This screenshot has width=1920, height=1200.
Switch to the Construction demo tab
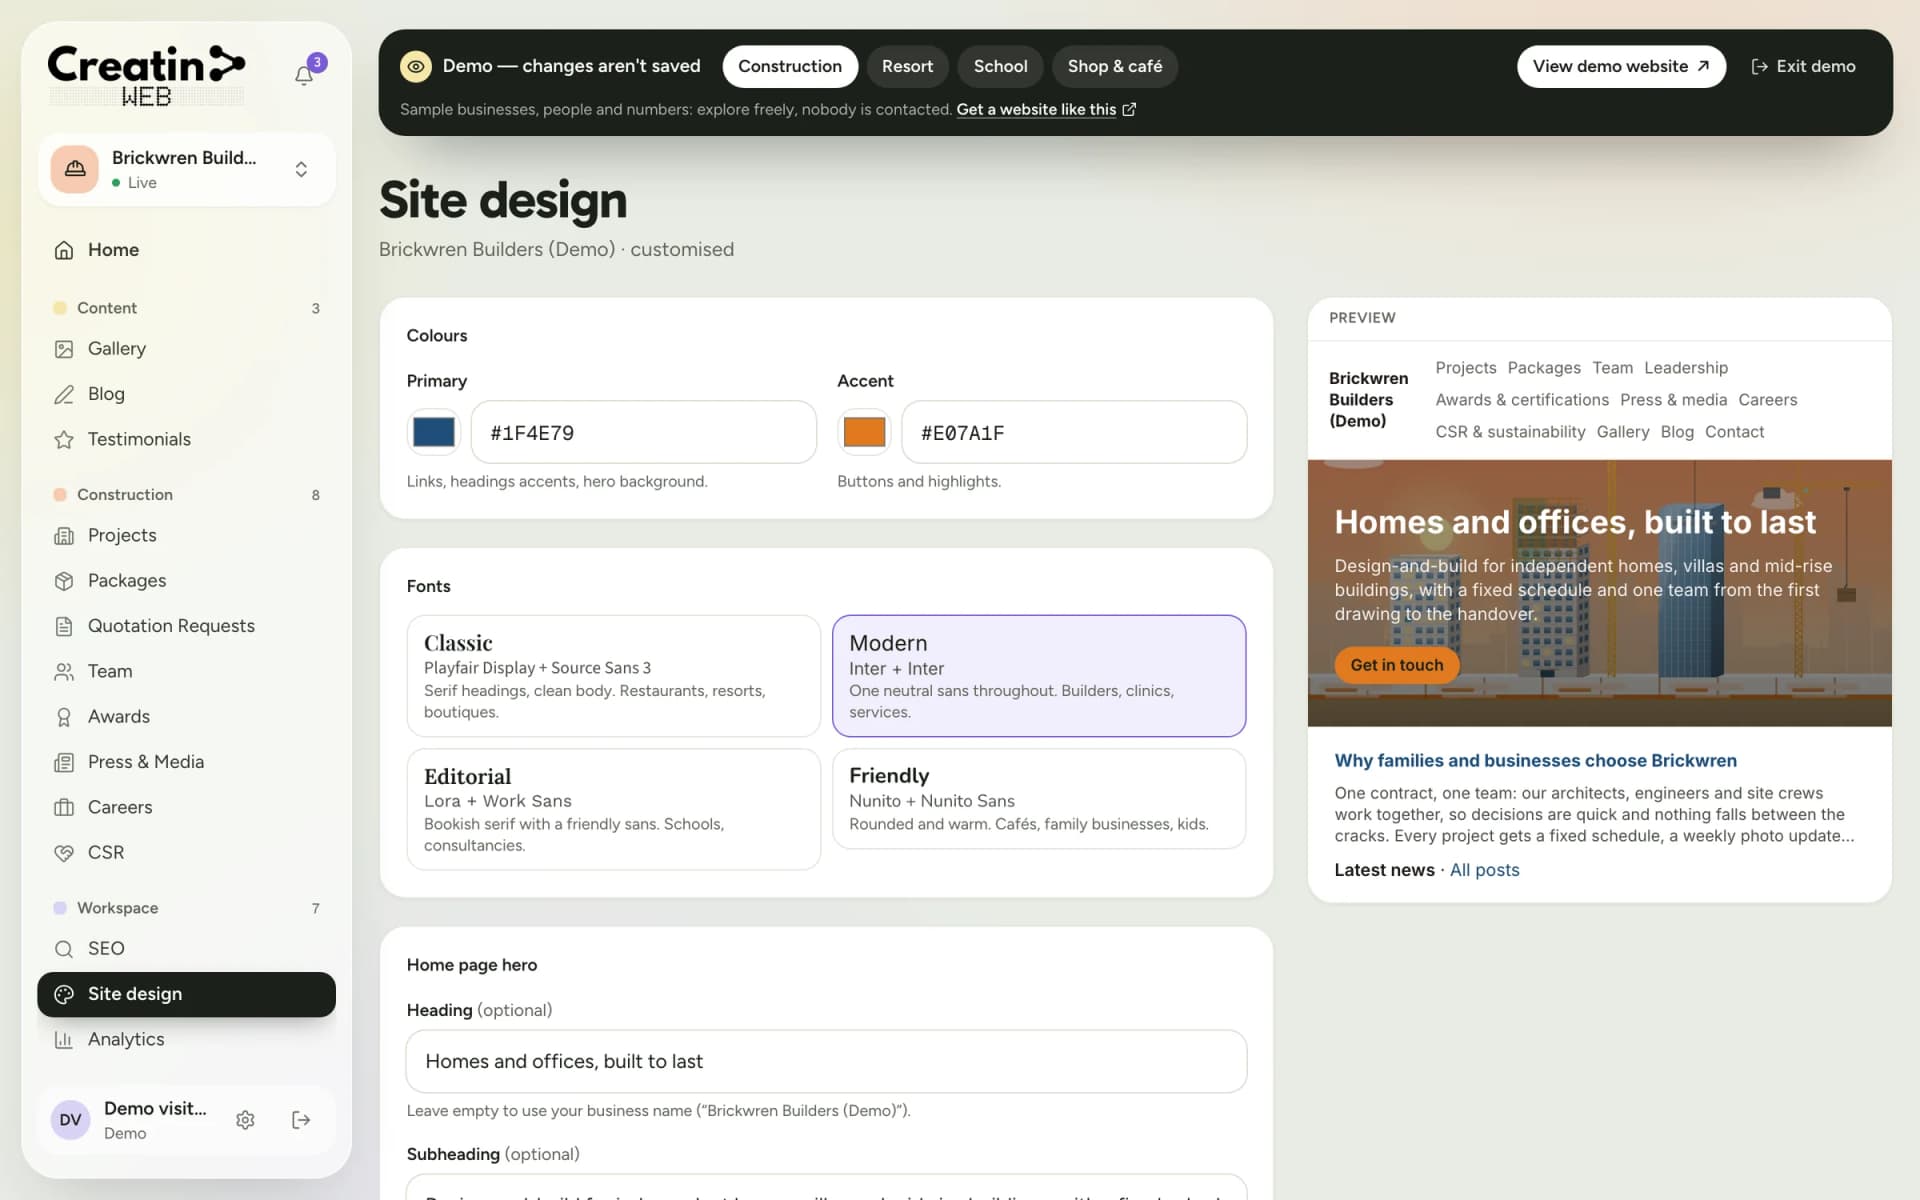click(790, 66)
